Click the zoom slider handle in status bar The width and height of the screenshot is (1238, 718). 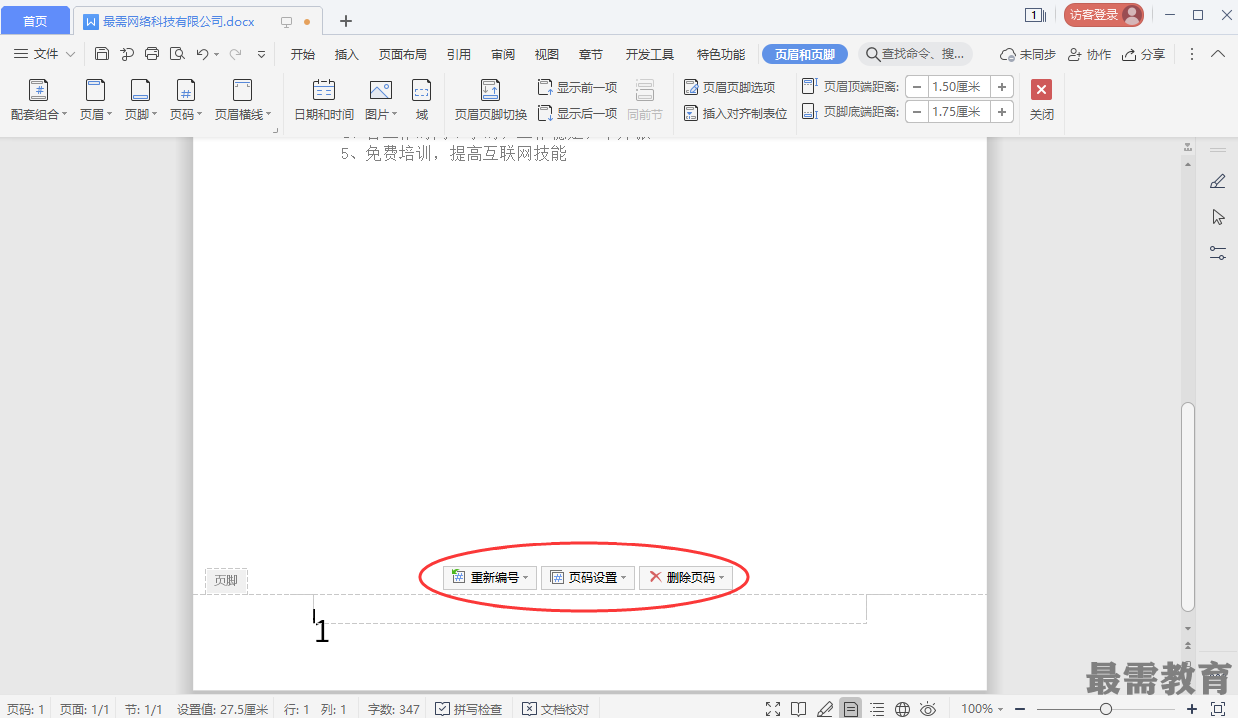(x=1106, y=709)
